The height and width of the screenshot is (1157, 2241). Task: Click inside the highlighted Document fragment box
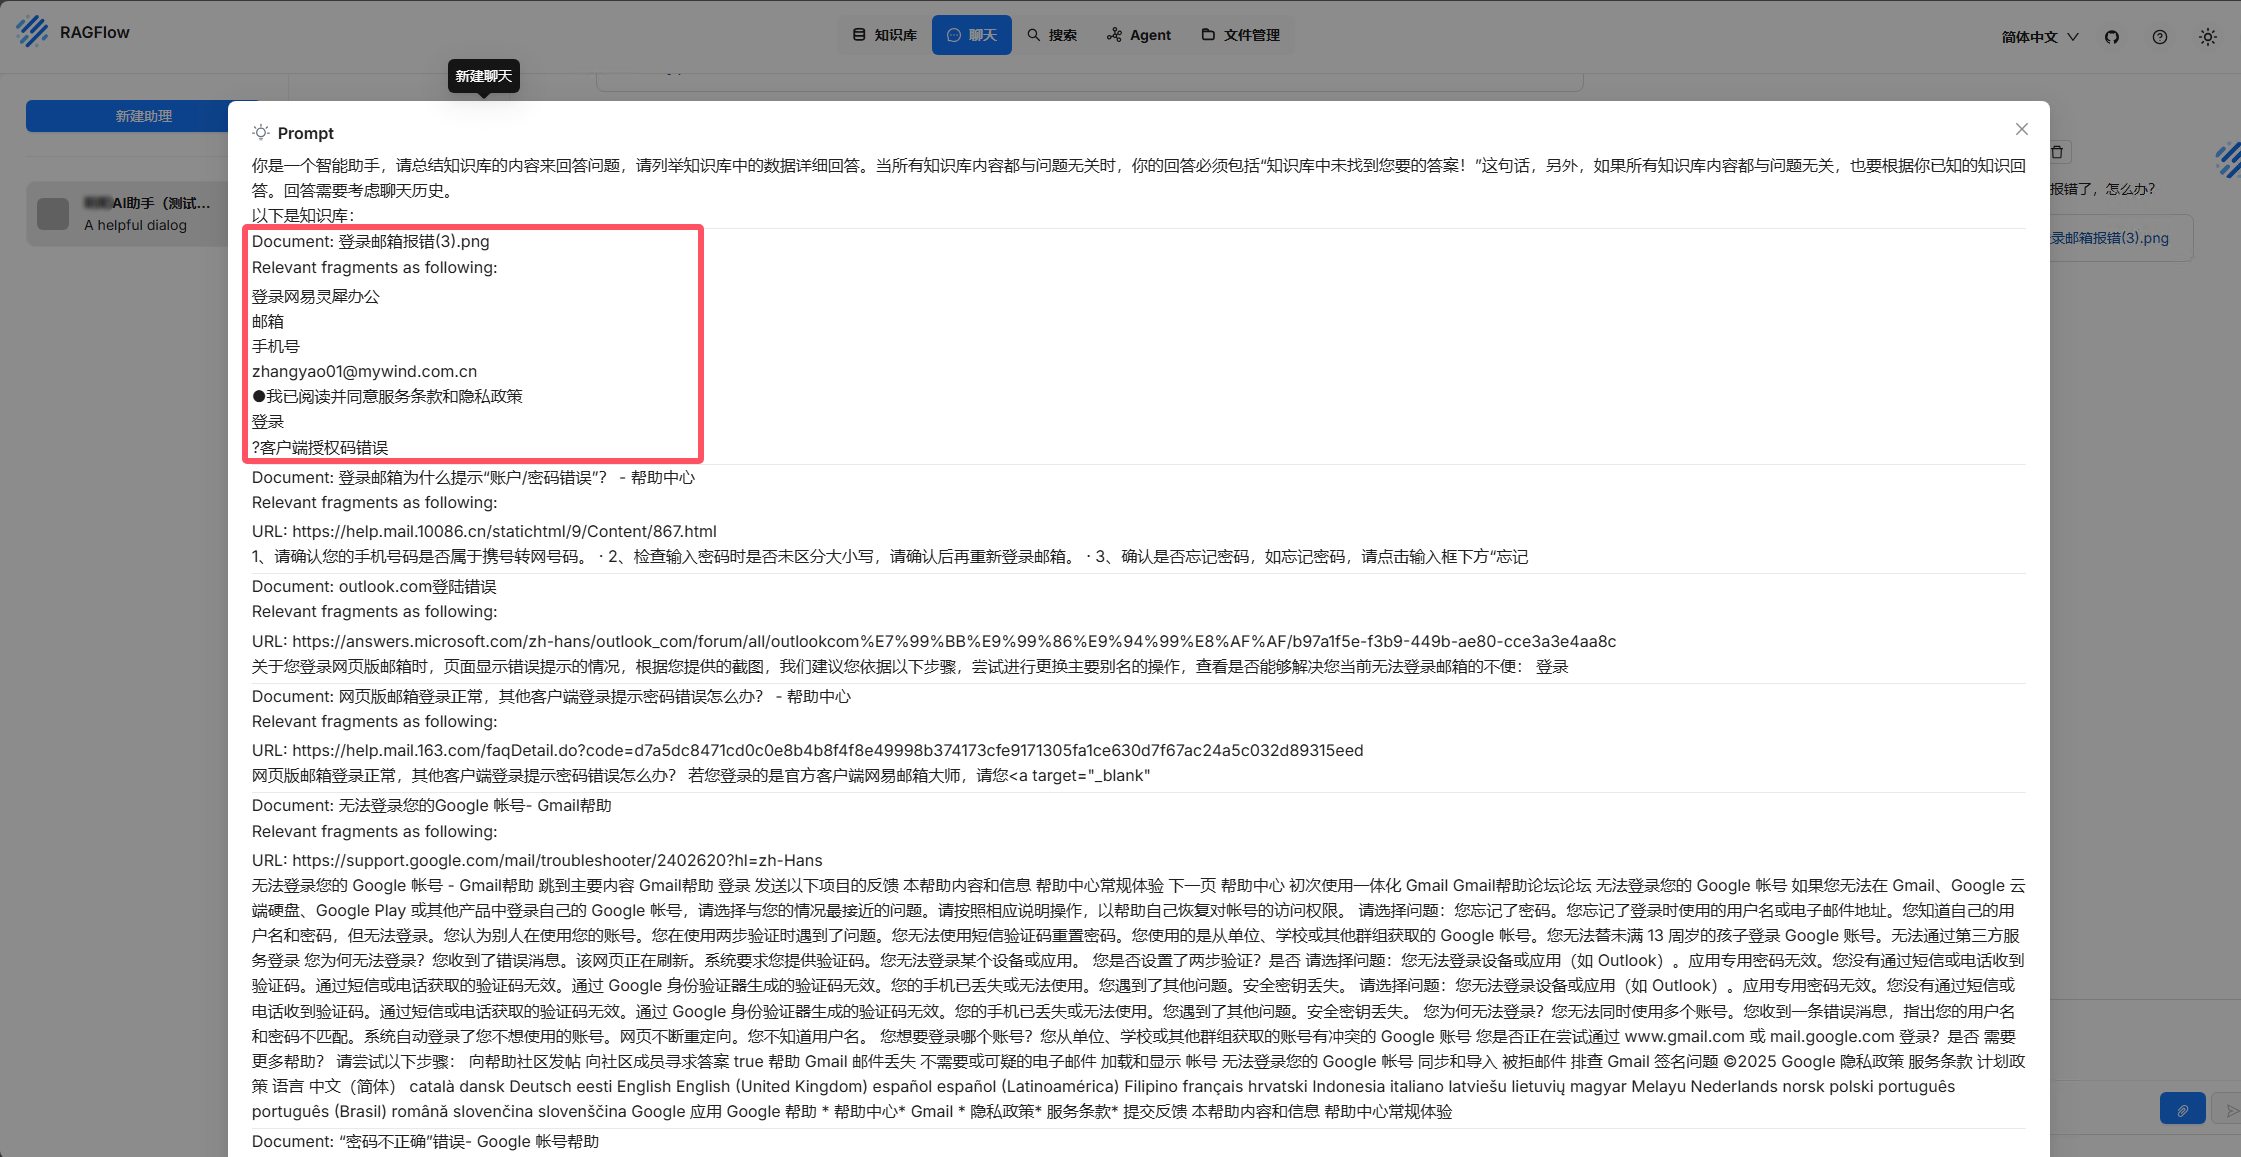pyautogui.click(x=472, y=345)
